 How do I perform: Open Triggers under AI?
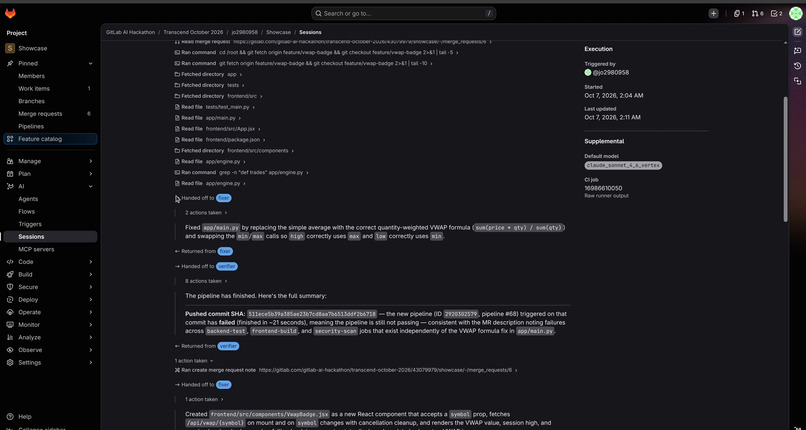coord(30,225)
